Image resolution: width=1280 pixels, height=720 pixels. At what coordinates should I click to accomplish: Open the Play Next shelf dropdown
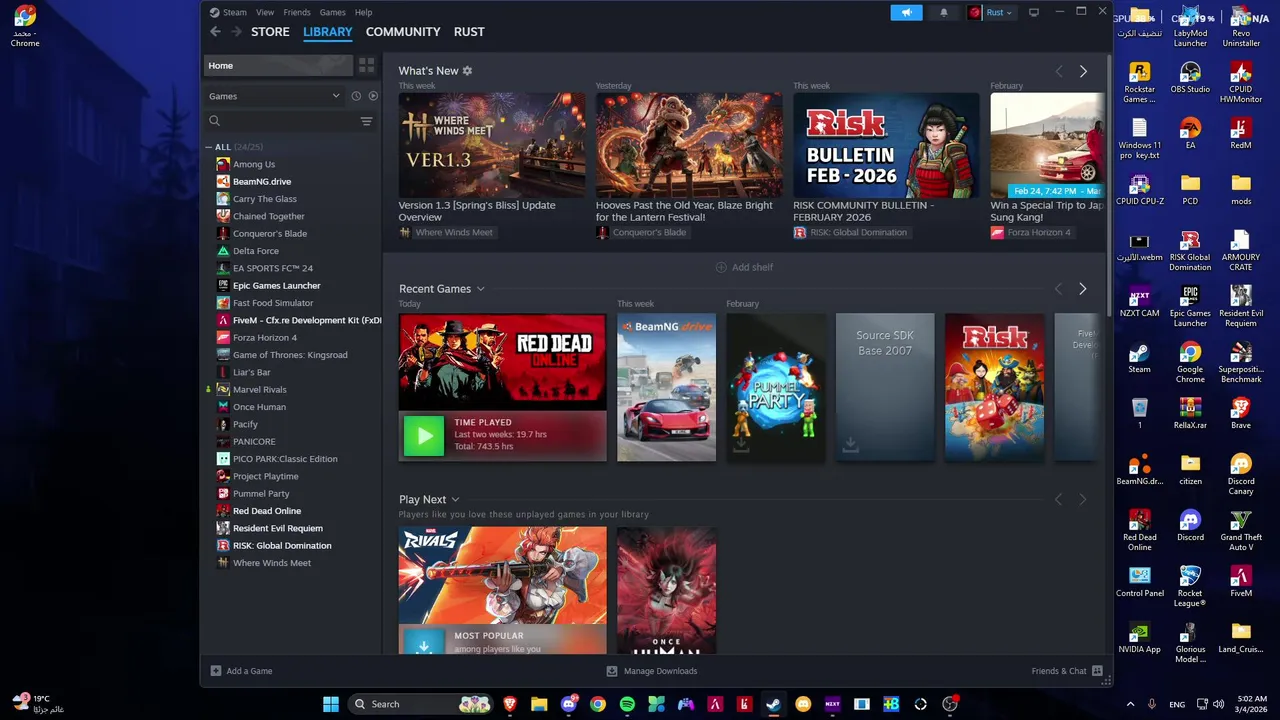(x=455, y=500)
